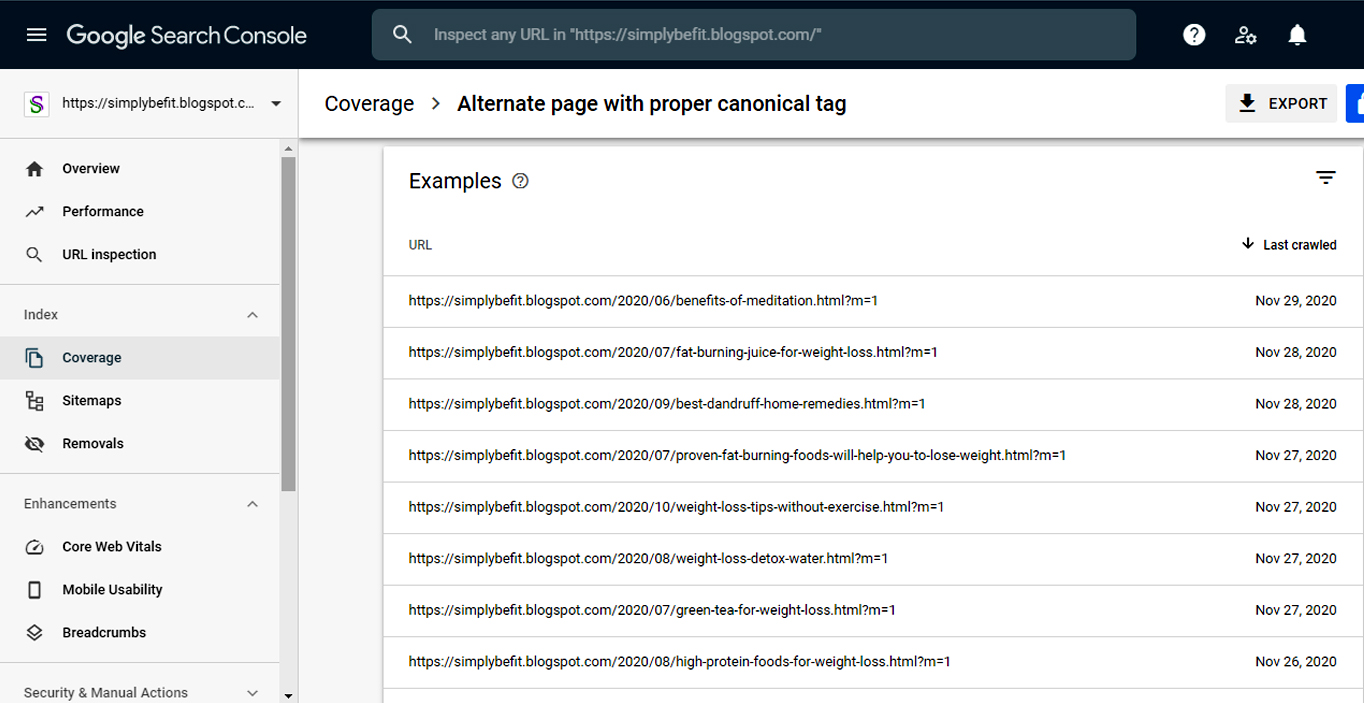The width and height of the screenshot is (1364, 703).
Task: Click the simplybefit property logo icon
Action: (x=37, y=103)
